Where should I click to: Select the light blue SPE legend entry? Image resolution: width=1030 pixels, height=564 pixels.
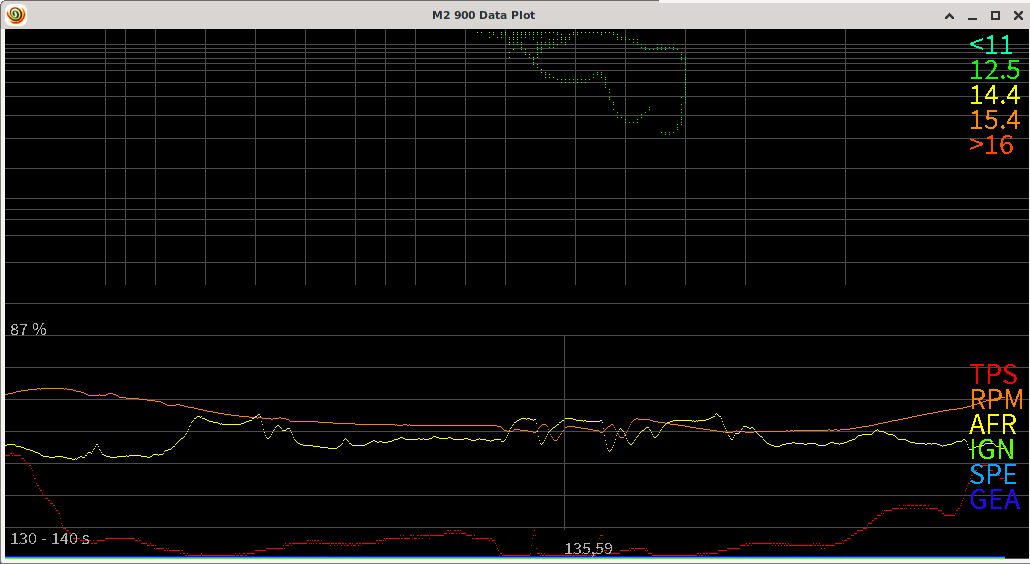point(993,475)
